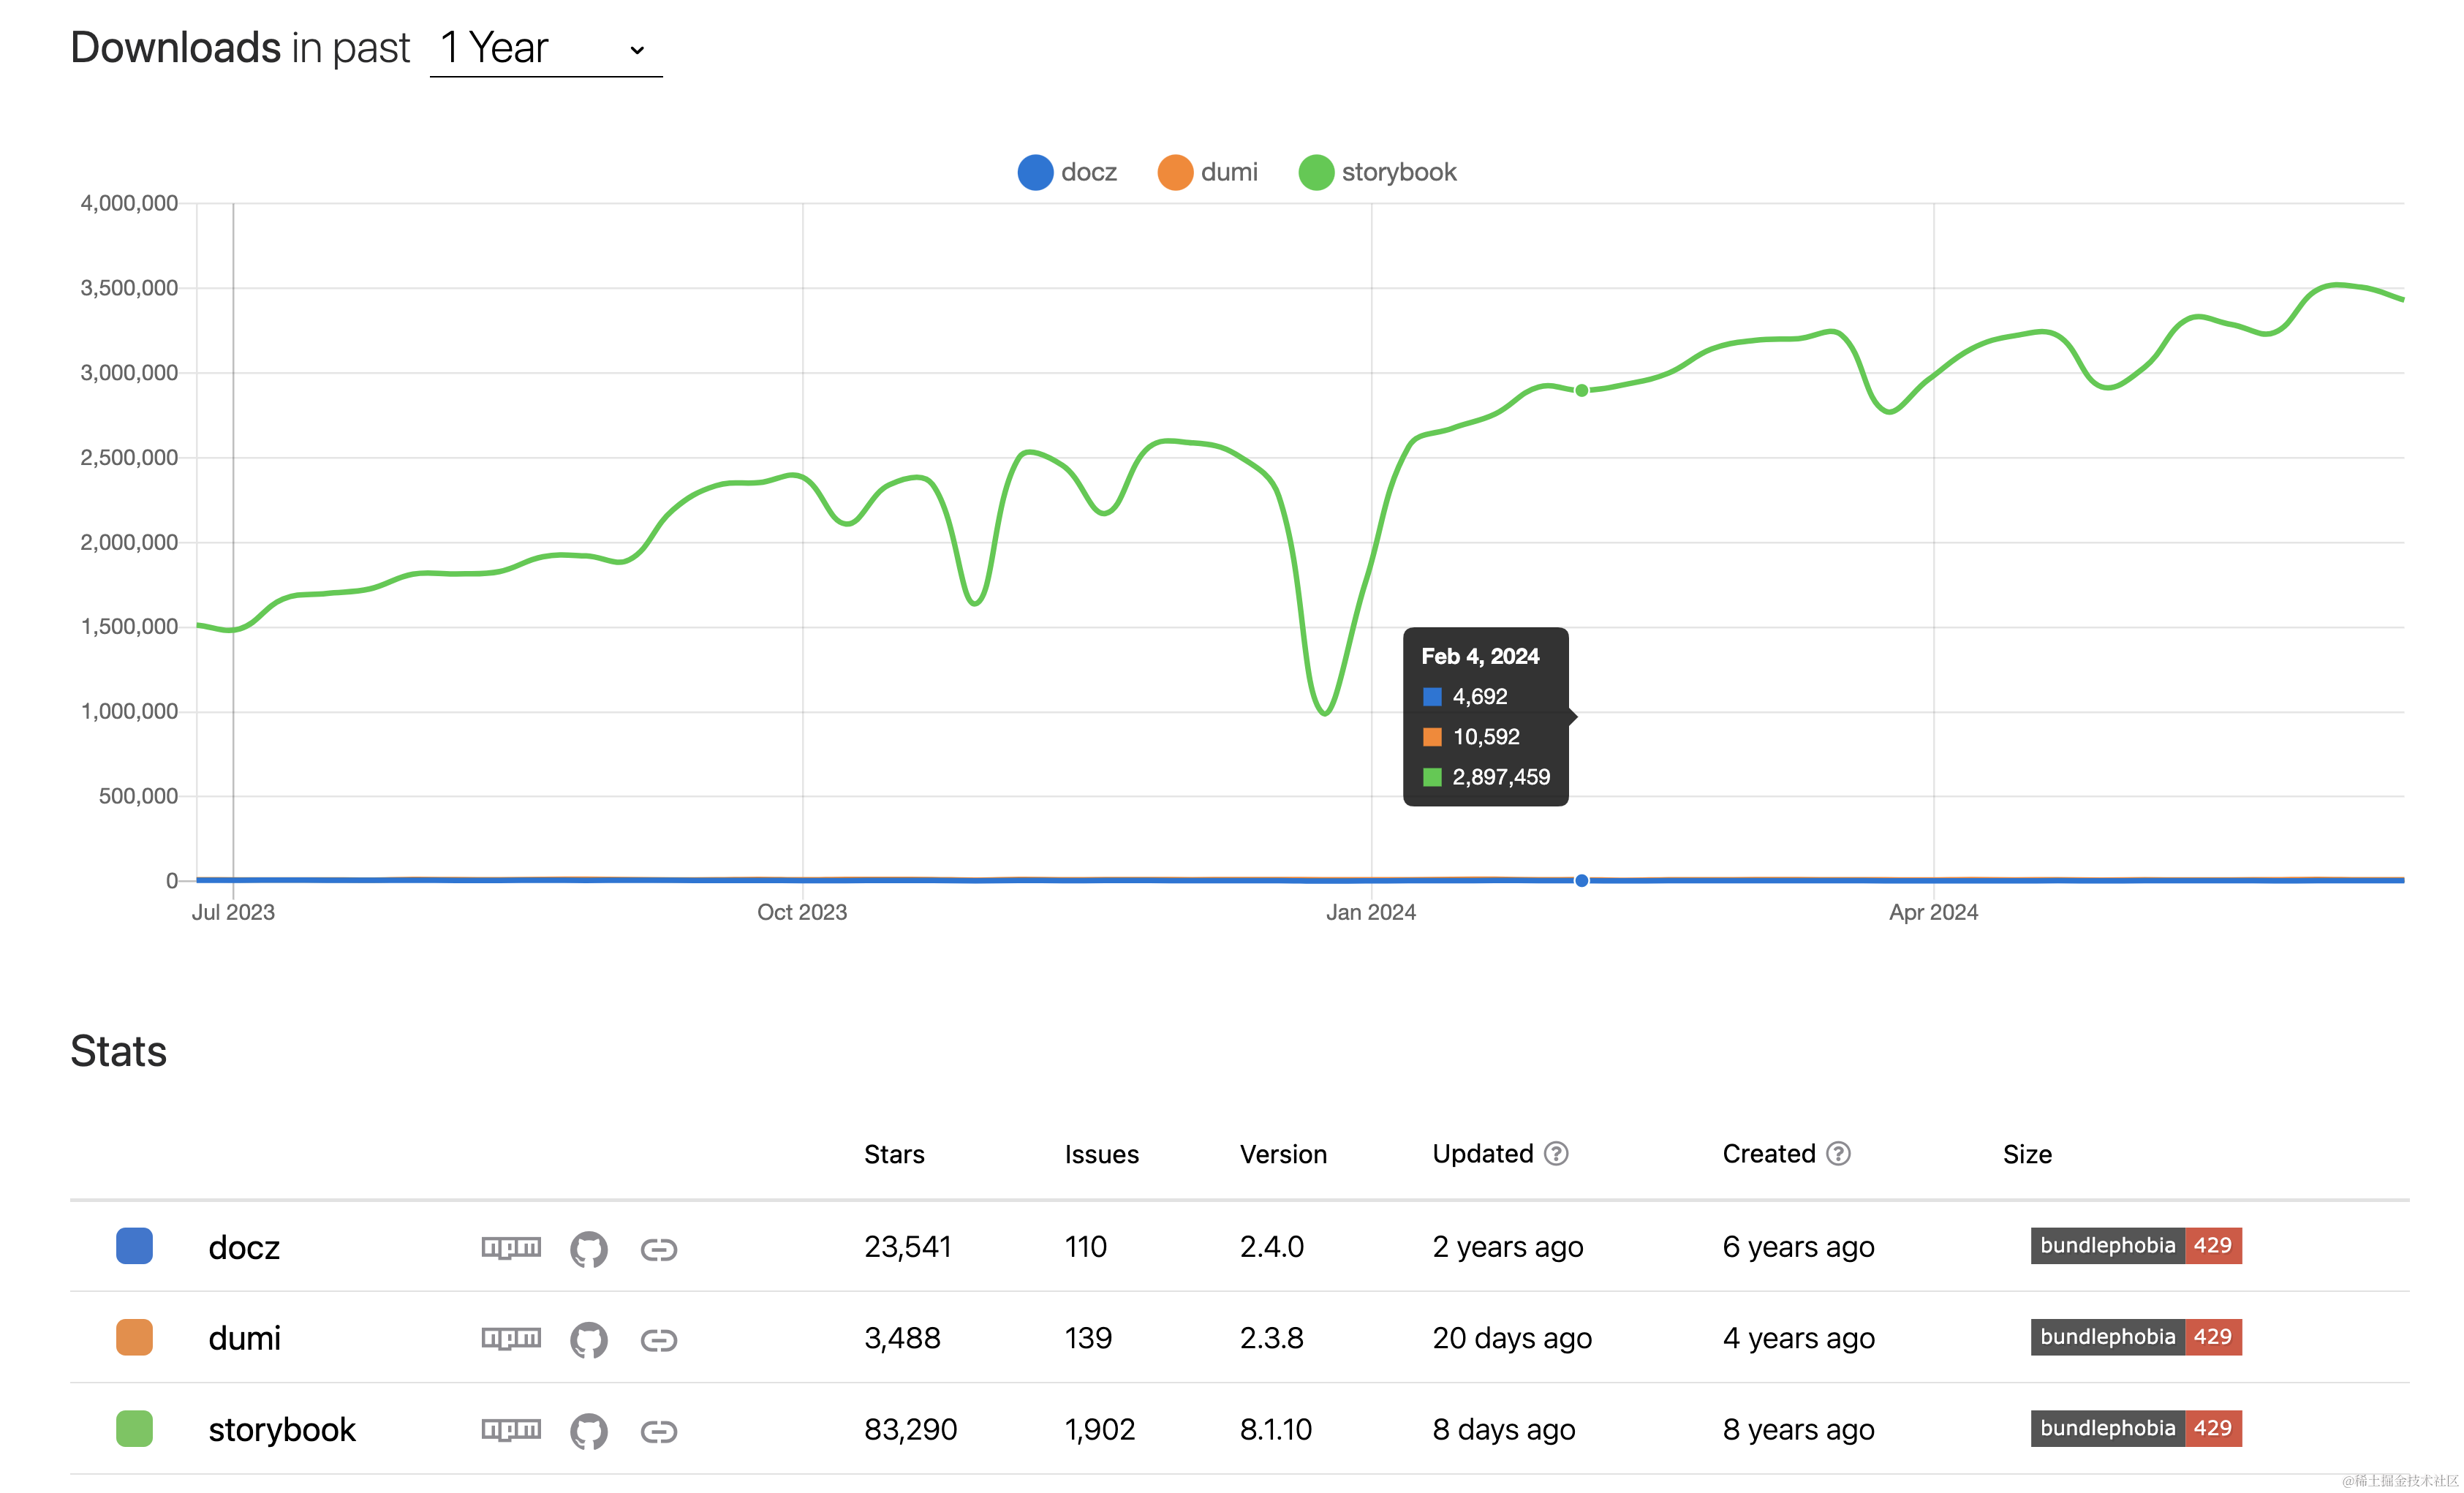Click the docz issues count 110
2464x1493 pixels.
(1086, 1247)
